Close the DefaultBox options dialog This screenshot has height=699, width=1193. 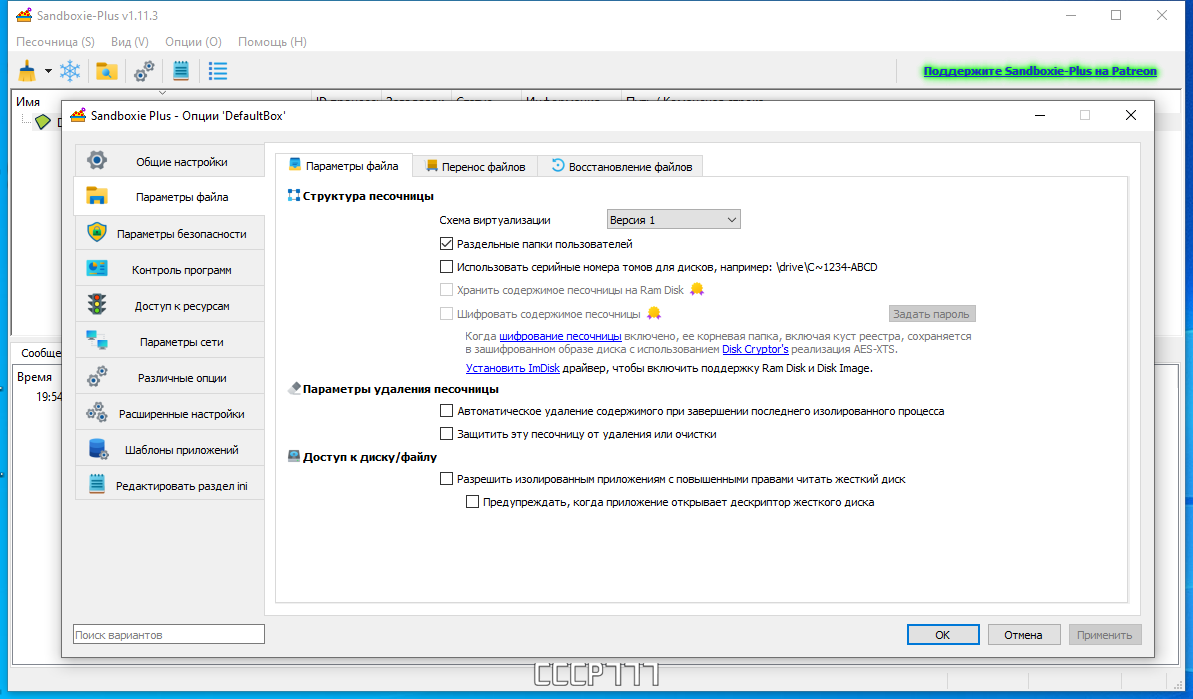(1131, 116)
